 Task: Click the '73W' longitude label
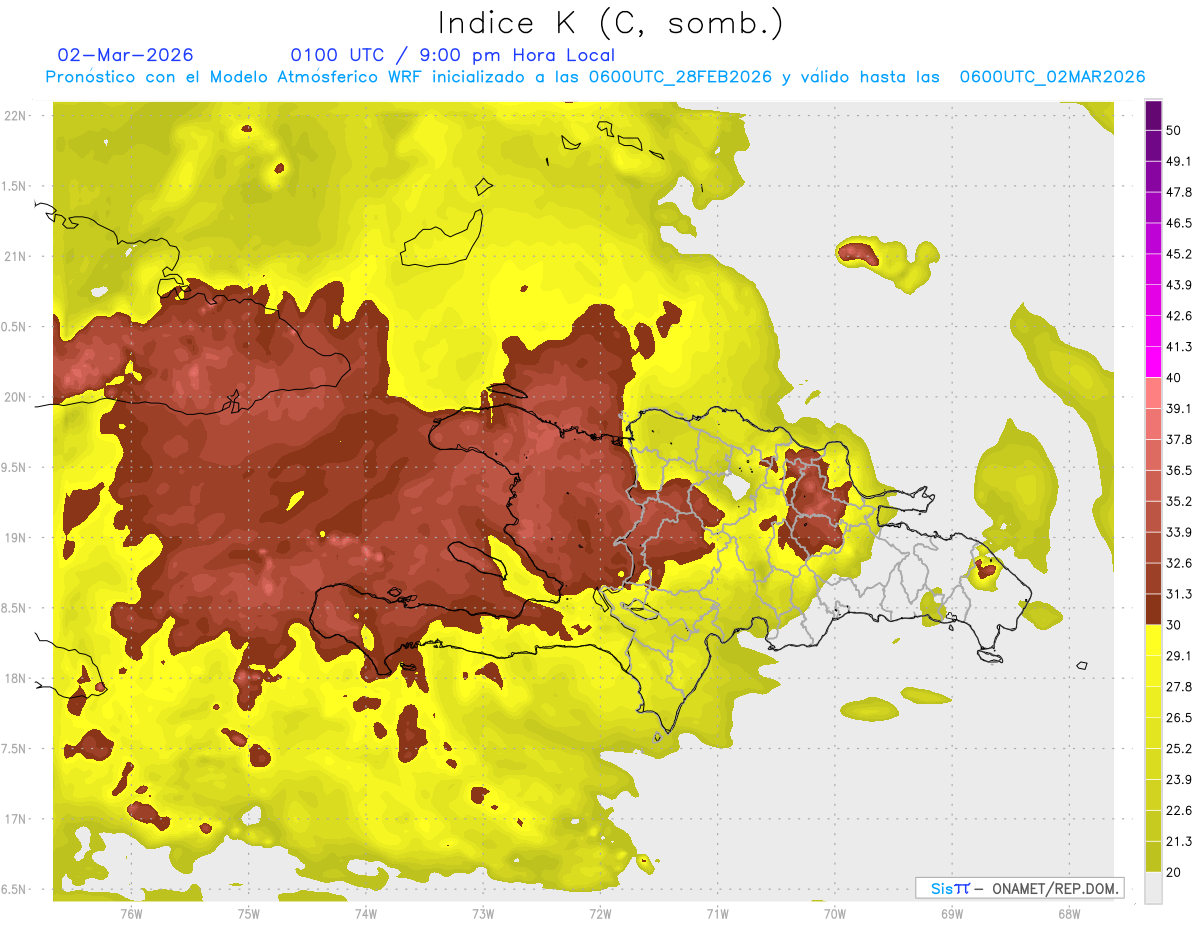483,913
